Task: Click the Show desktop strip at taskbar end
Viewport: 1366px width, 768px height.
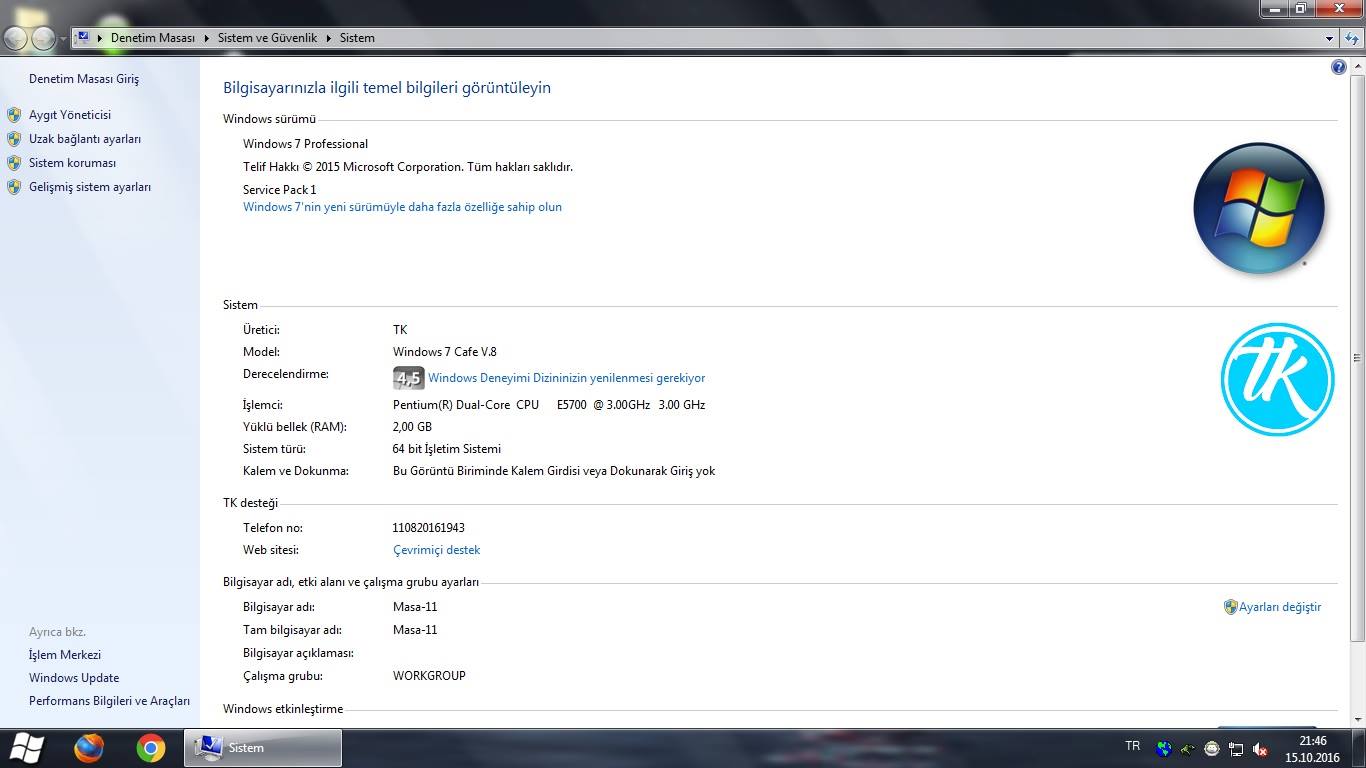Action: (x=1359, y=748)
